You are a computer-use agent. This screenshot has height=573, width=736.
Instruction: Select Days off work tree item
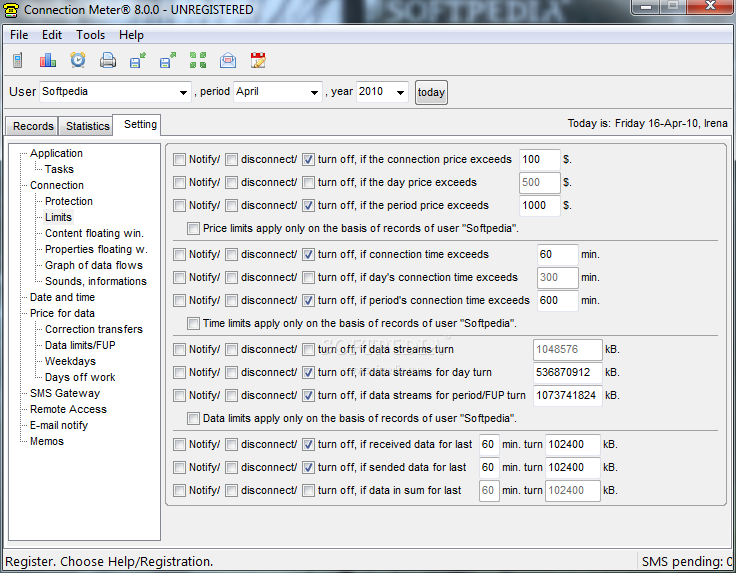80,377
